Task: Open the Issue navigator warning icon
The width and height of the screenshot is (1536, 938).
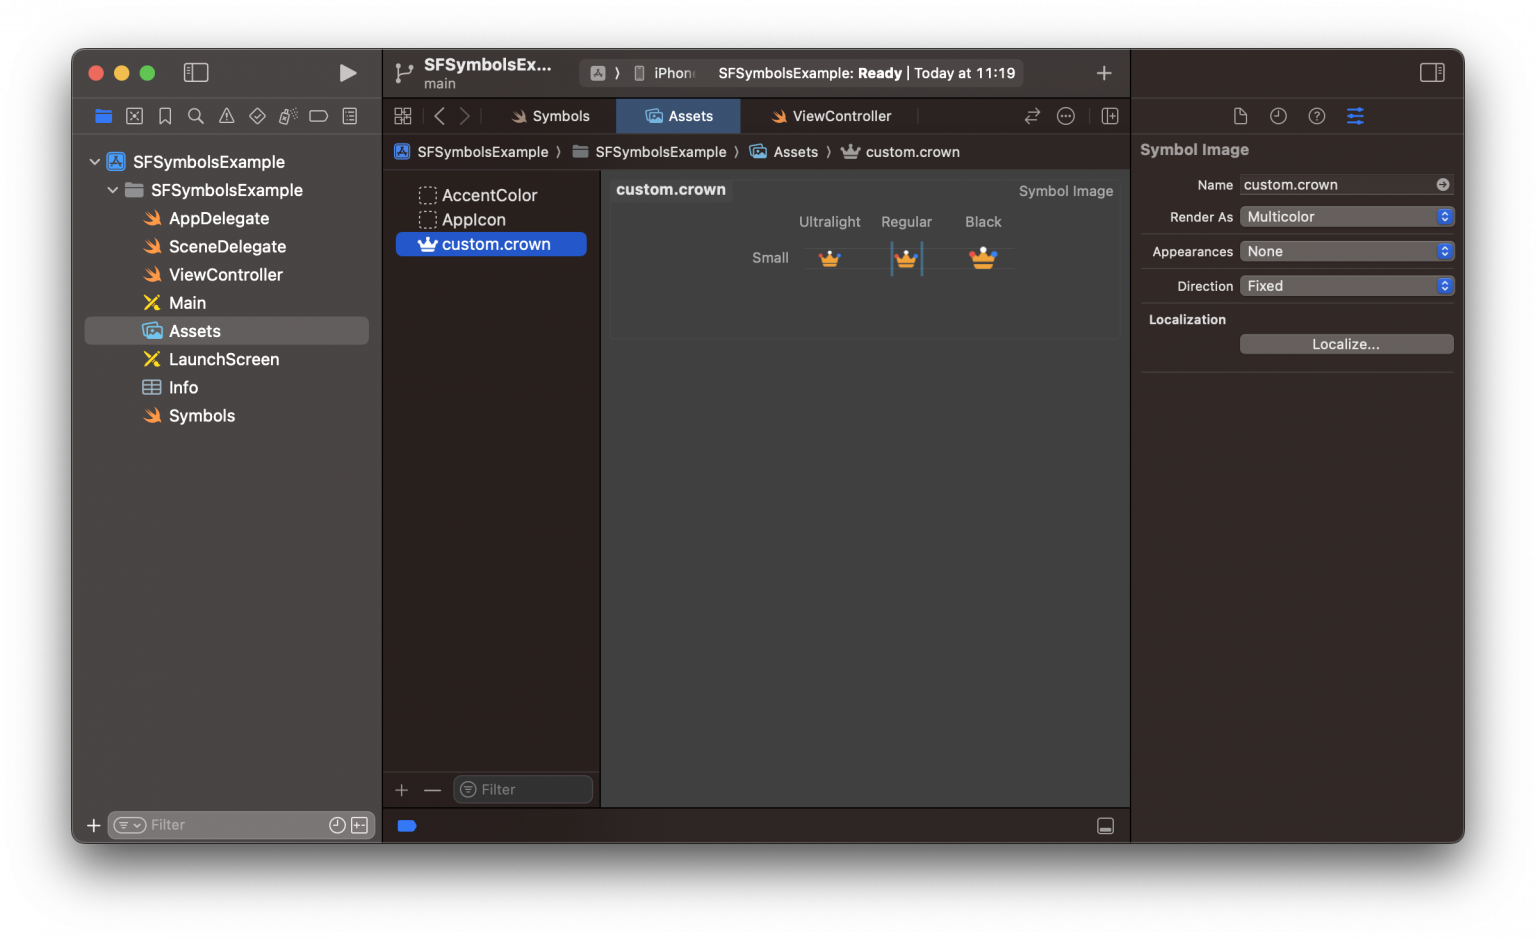Action: [x=226, y=115]
